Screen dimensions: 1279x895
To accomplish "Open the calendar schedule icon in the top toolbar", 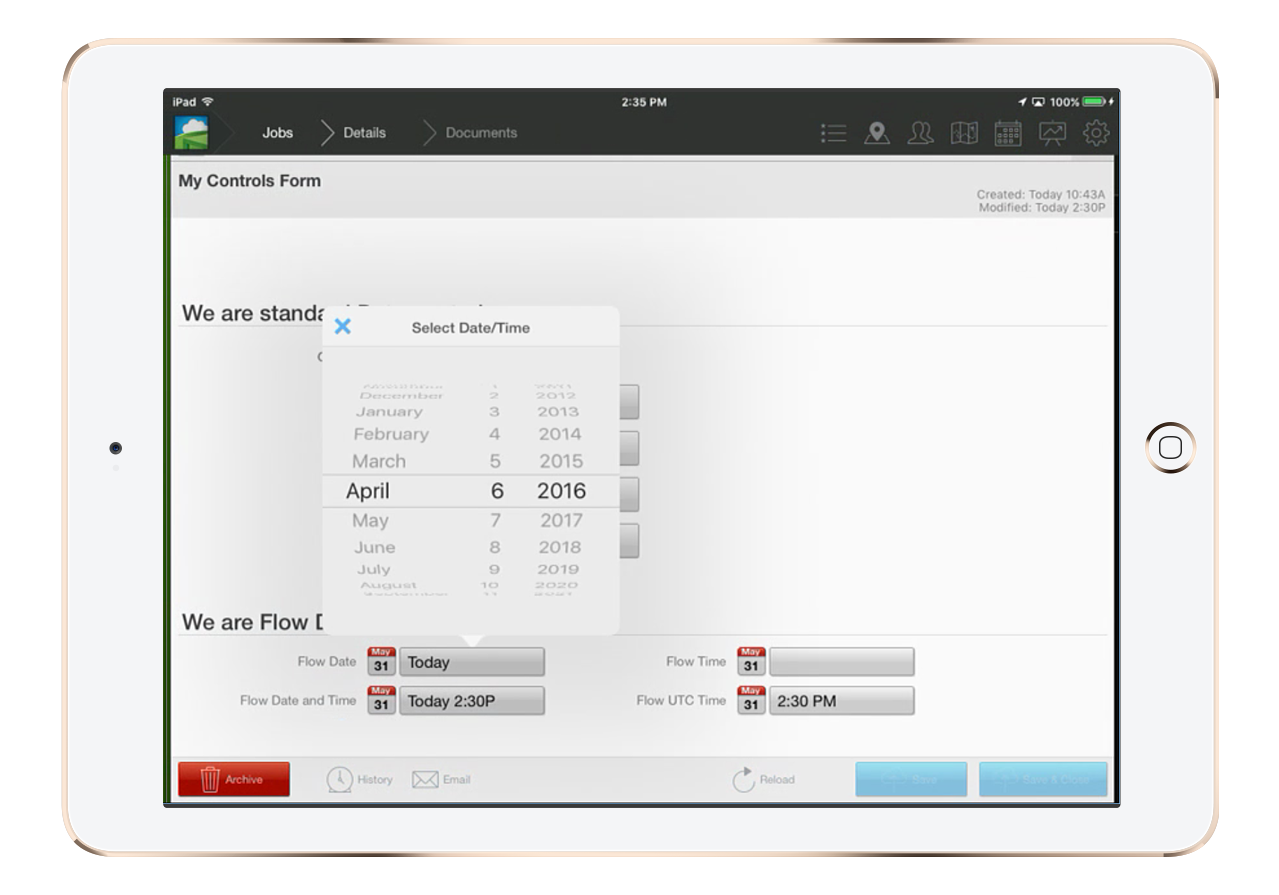I will click(1008, 133).
